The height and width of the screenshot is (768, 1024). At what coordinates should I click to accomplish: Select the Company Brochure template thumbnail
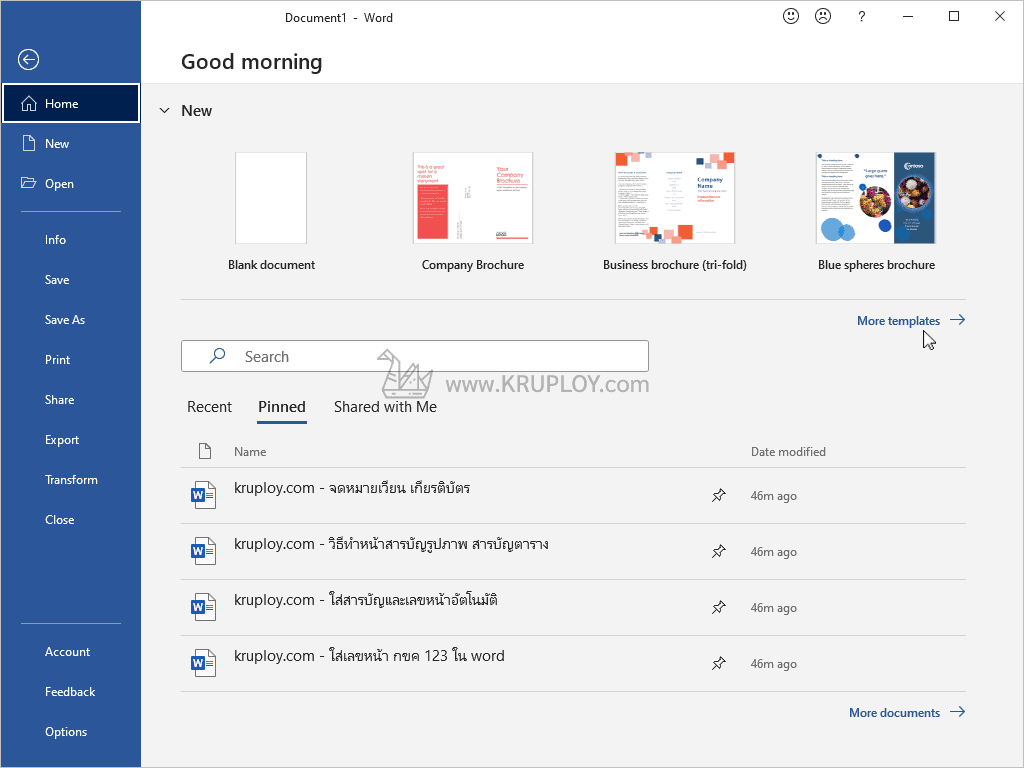pos(473,198)
